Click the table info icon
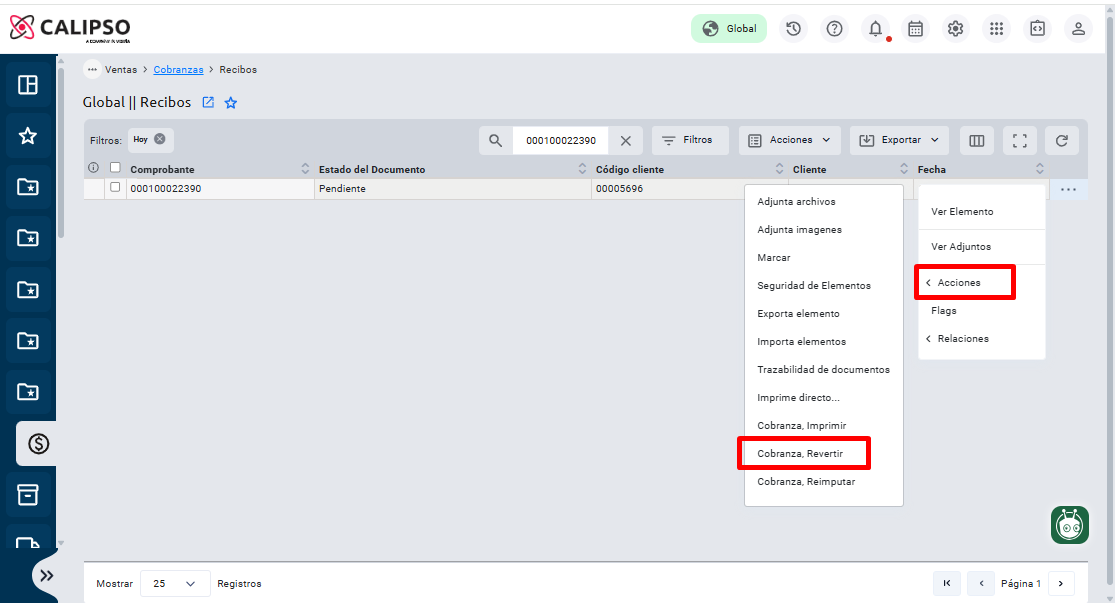The height and width of the screenshot is (603, 1115). 93,168
